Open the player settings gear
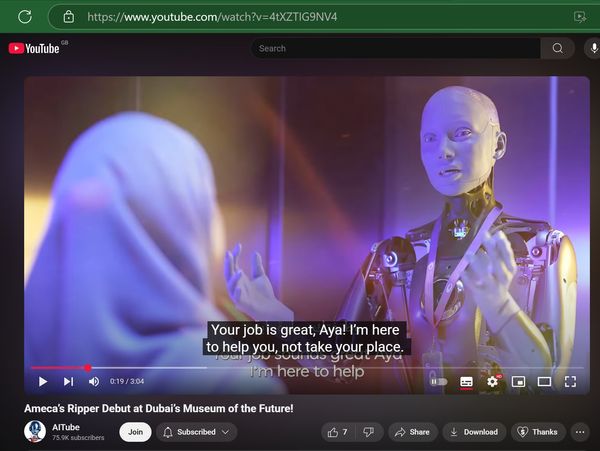Screen dimensions: 600x451 pyautogui.click(x=492, y=381)
